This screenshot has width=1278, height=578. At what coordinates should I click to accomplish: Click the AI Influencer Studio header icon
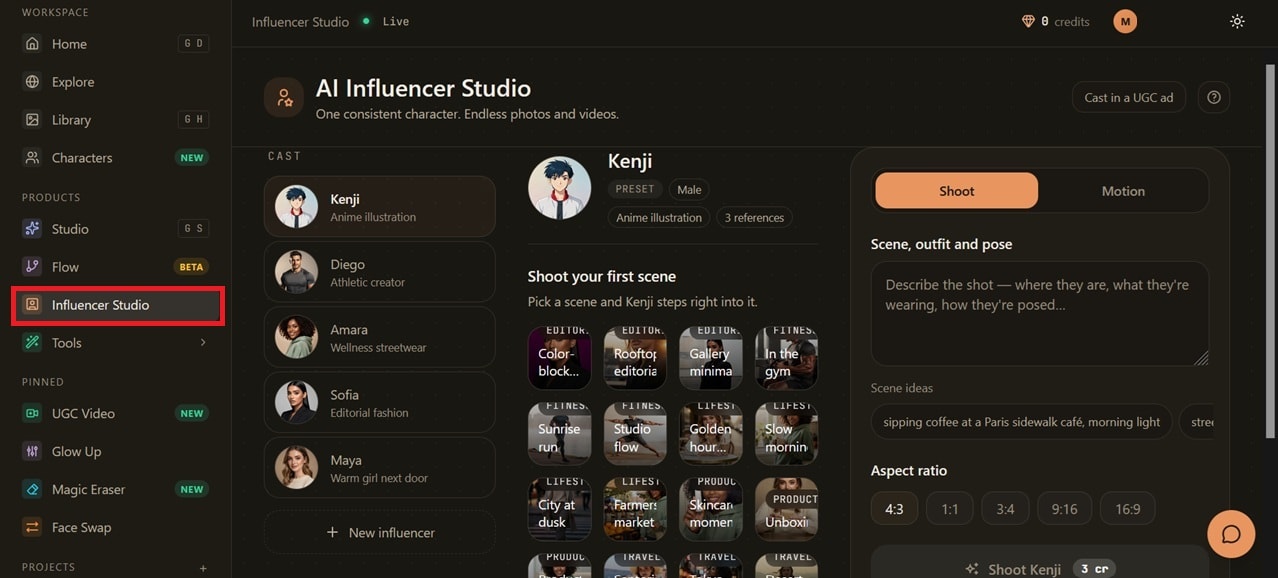(x=284, y=97)
